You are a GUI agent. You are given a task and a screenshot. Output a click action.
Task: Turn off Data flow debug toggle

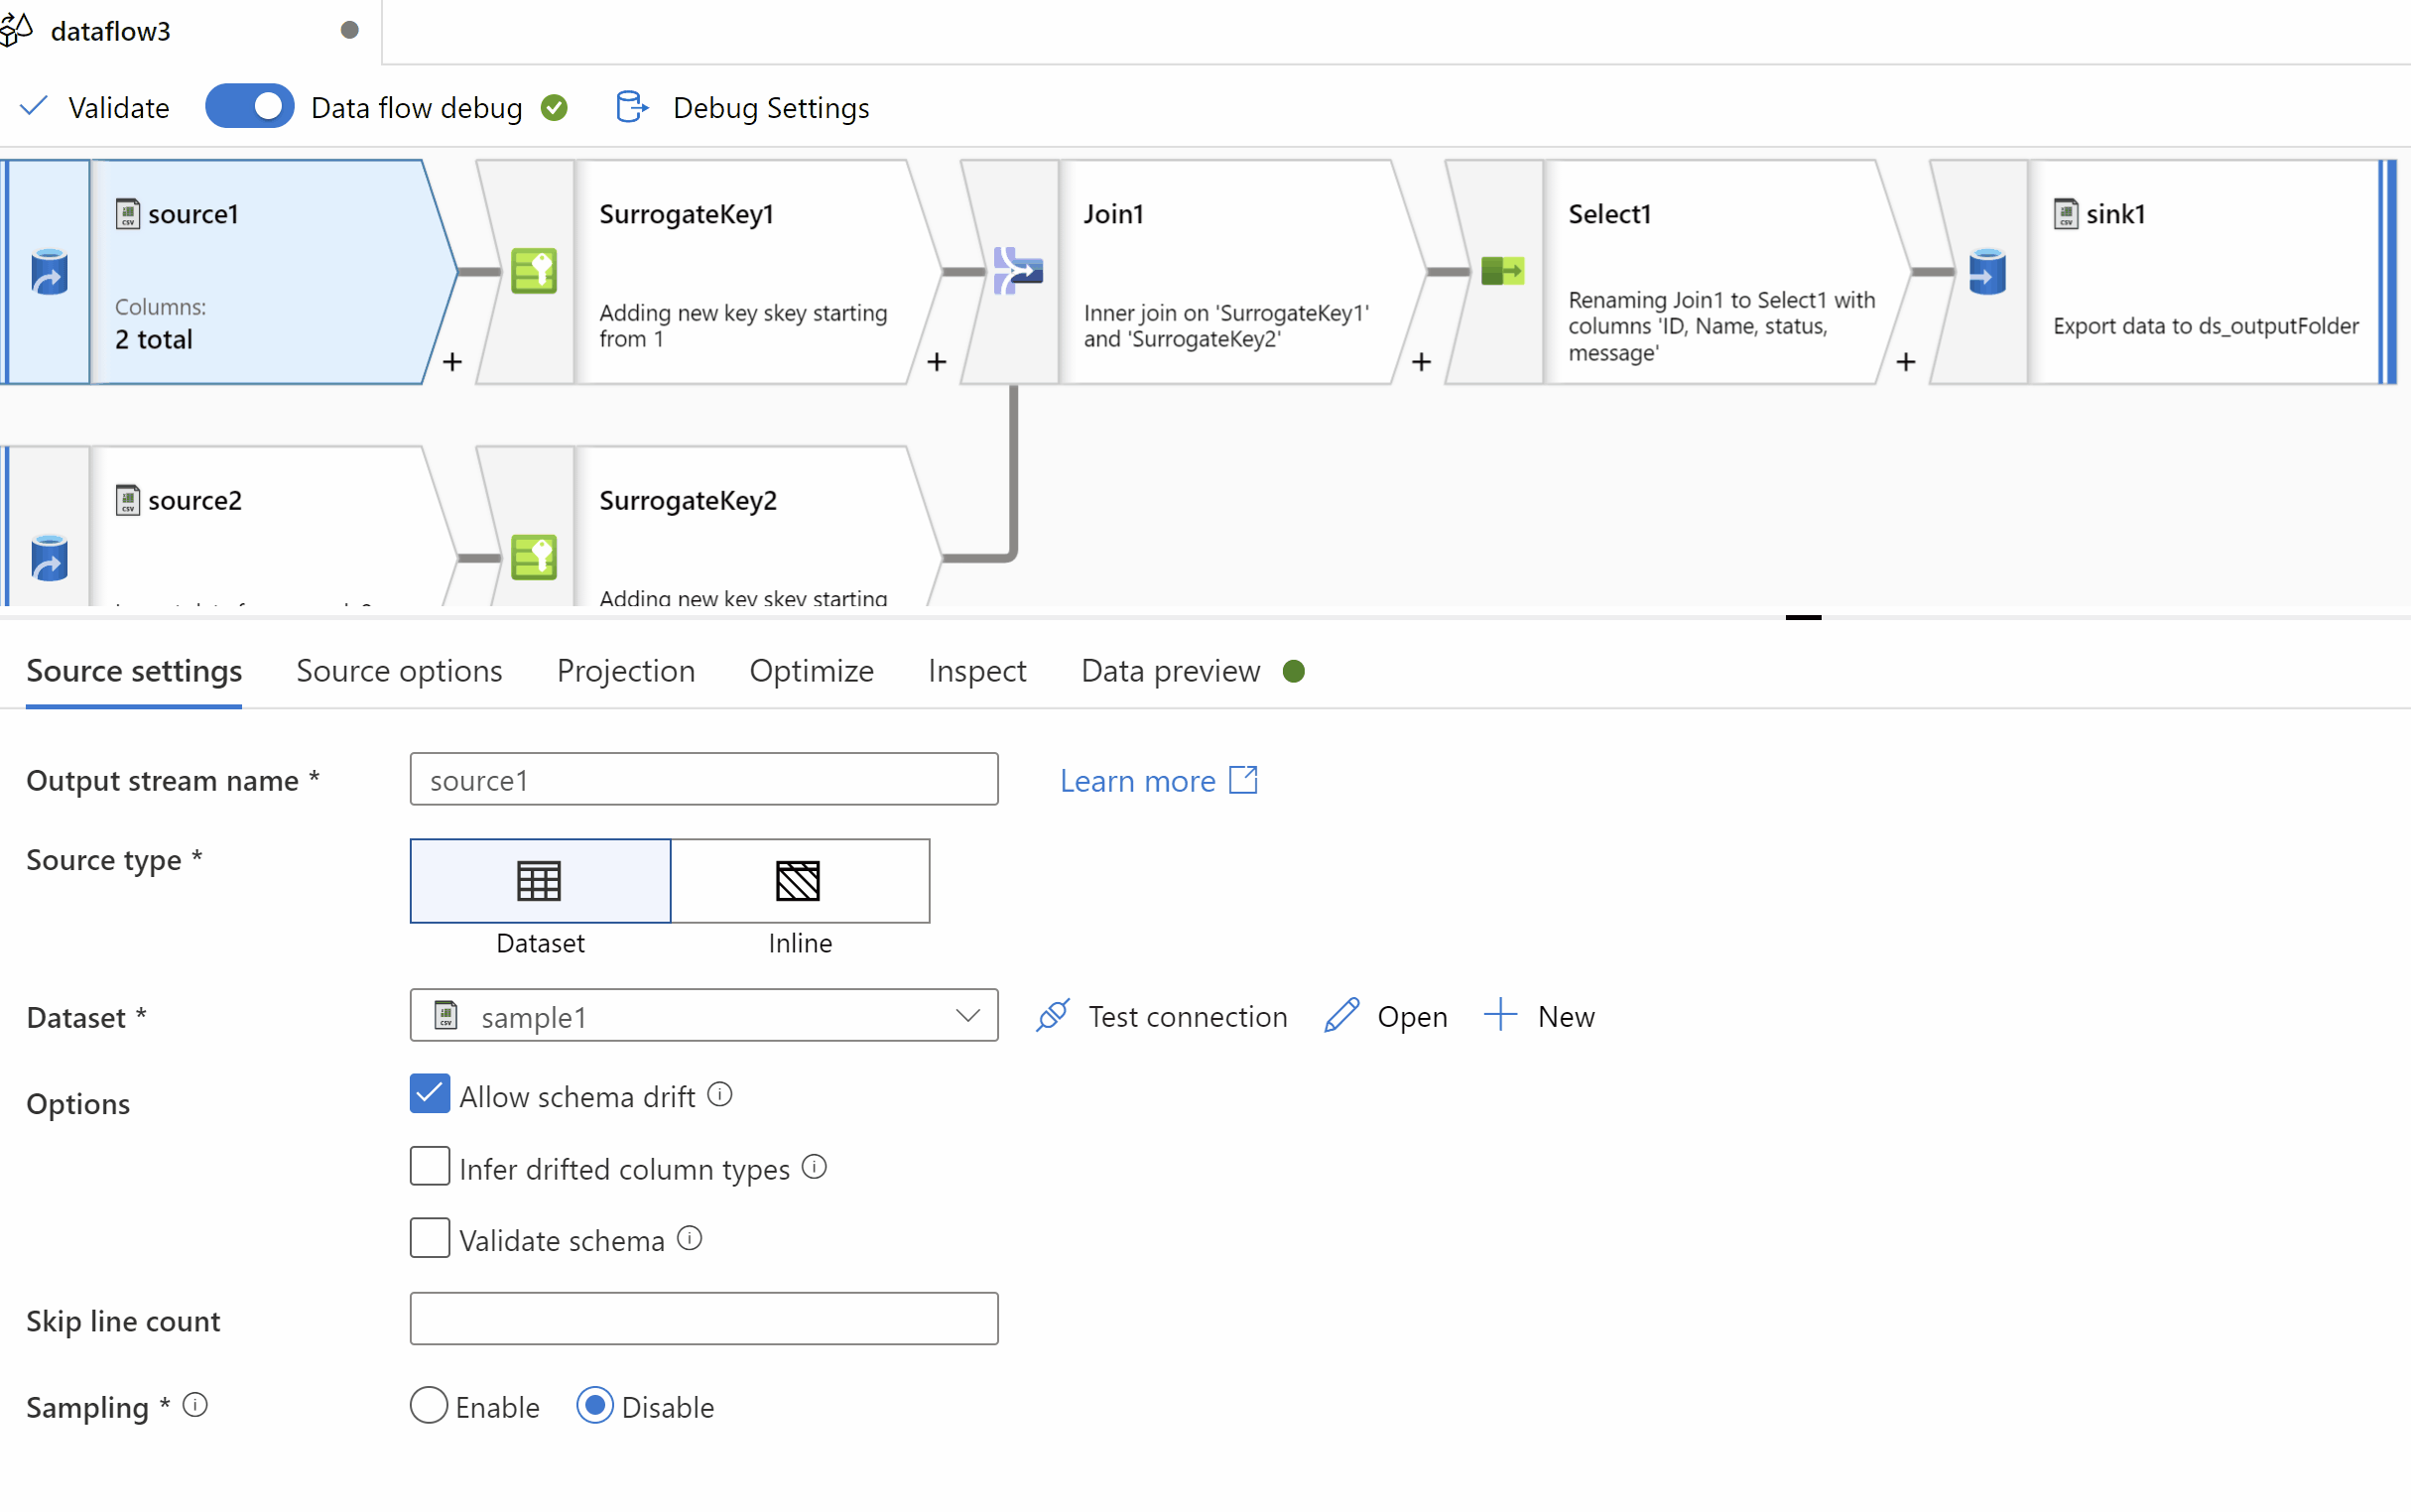[x=249, y=107]
